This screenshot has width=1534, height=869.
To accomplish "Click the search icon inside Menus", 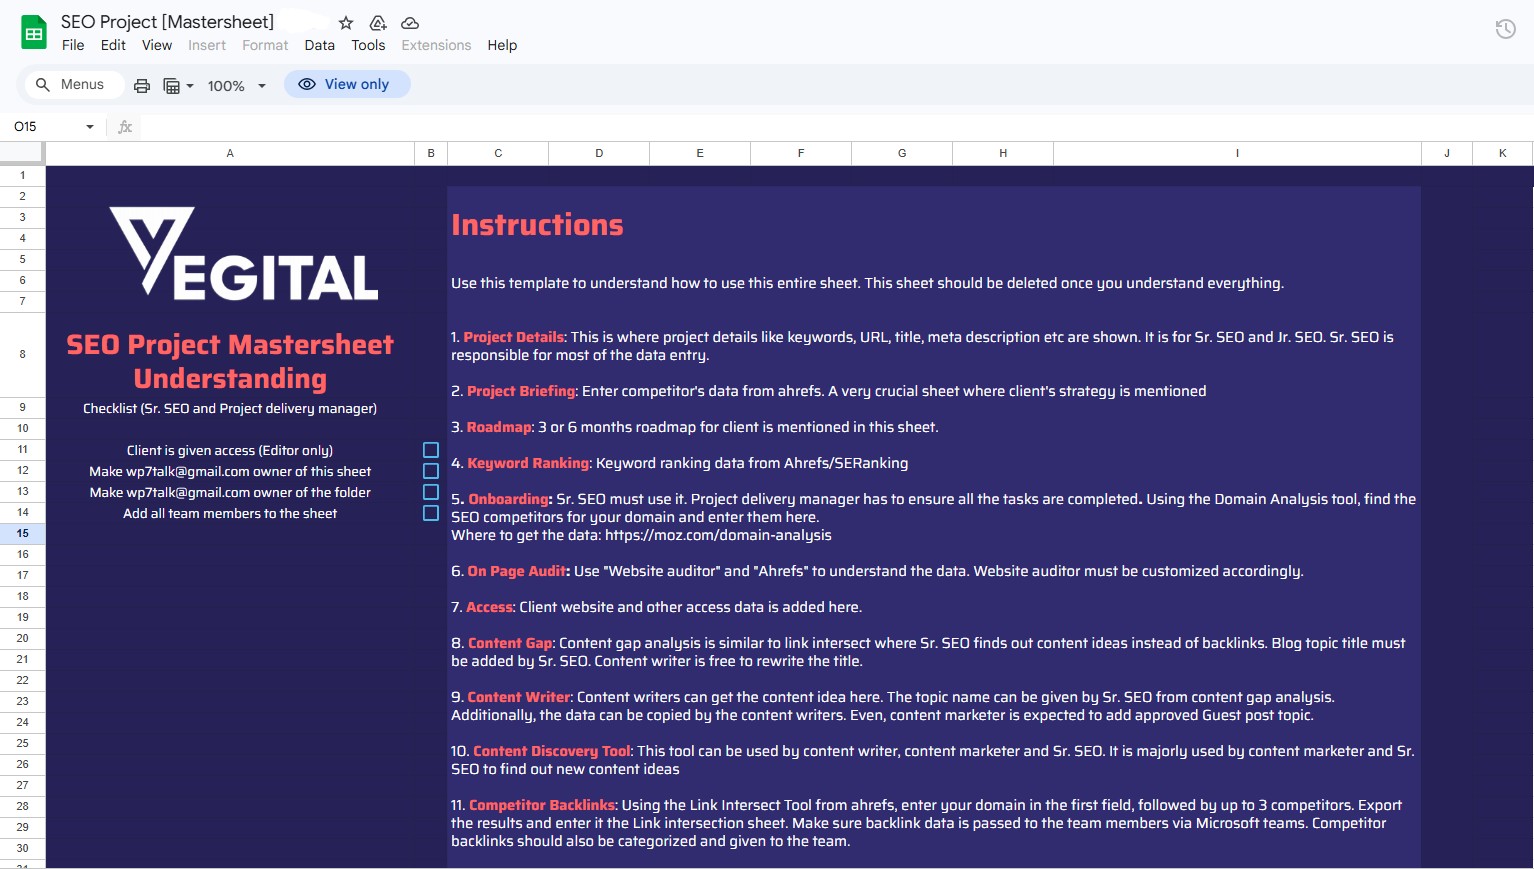I will point(43,84).
